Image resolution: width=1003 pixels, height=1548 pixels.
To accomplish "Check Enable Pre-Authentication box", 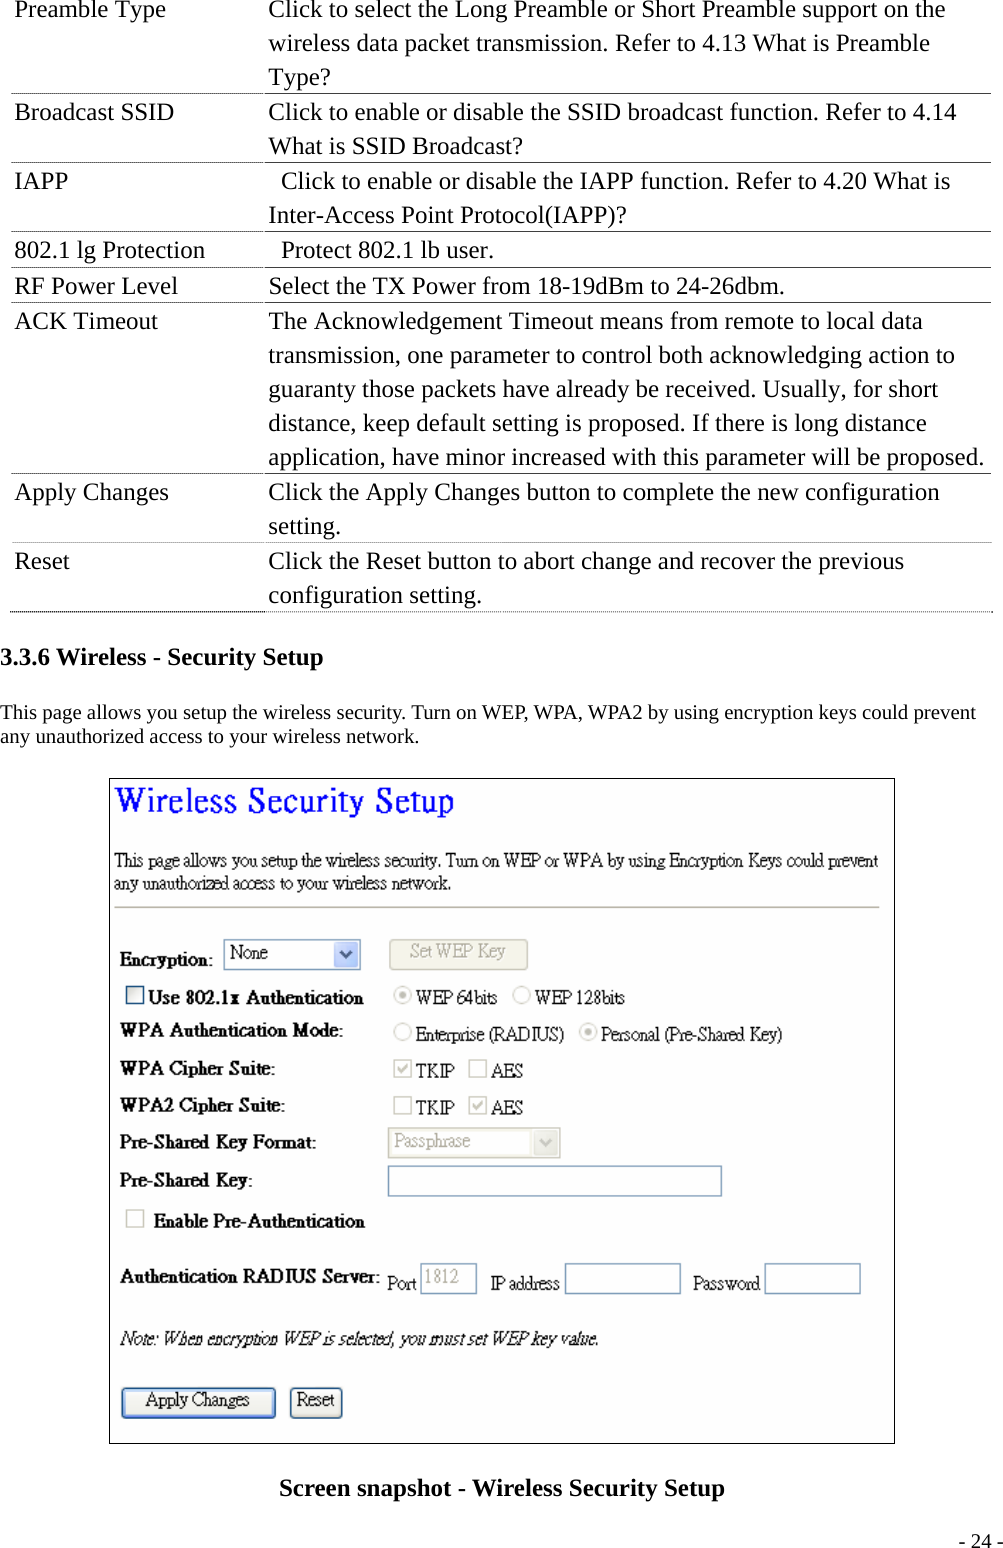I will click(135, 1218).
